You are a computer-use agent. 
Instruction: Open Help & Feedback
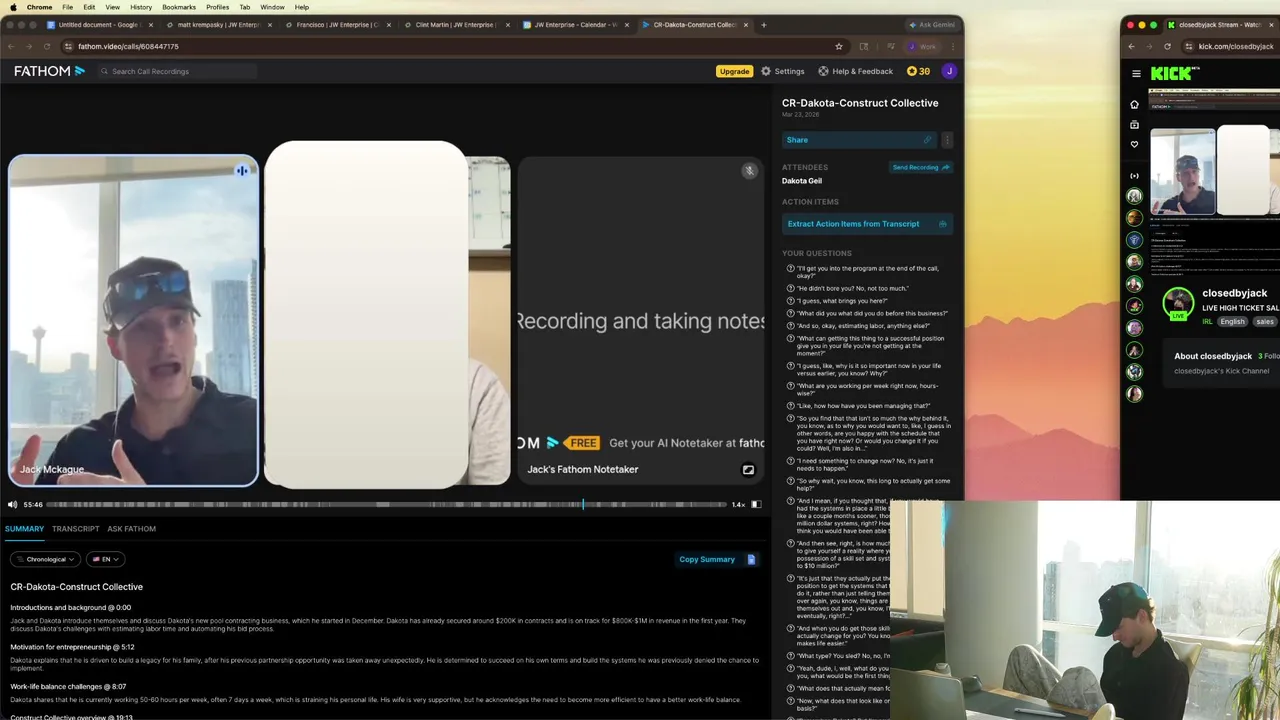coord(855,71)
